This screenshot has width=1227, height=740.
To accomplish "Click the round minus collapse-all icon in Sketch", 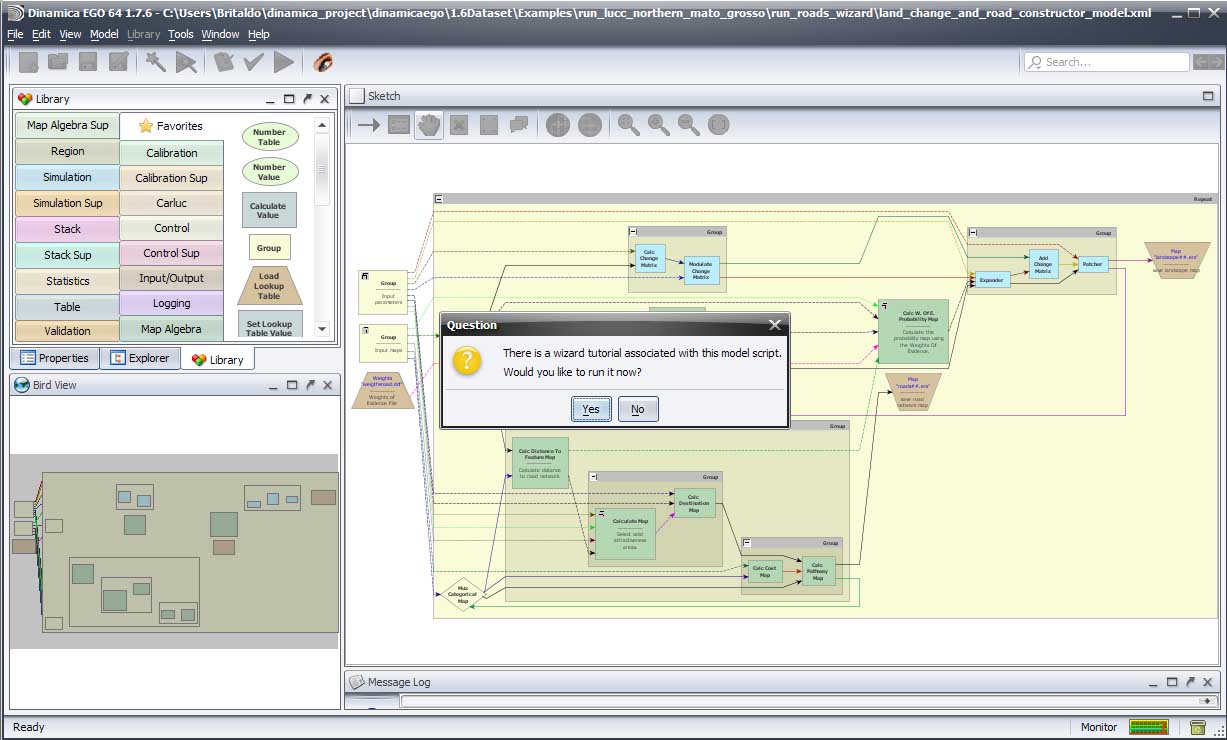I will tap(590, 125).
